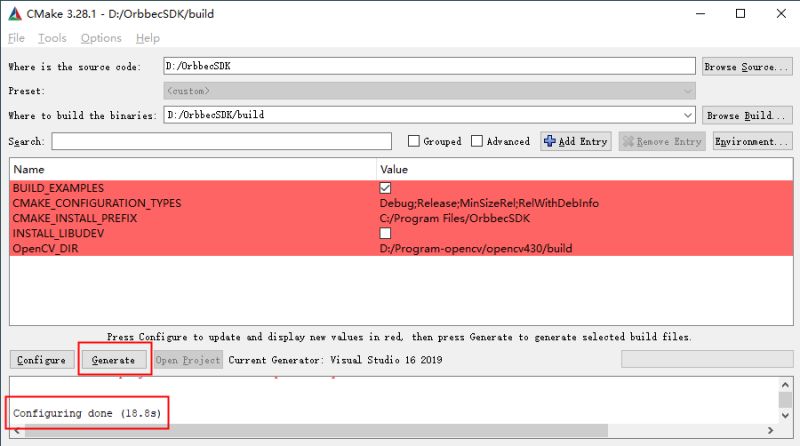Select the BUILD_EXAMPLES entry name
Viewport: 800px width, 446px height.
[58, 188]
